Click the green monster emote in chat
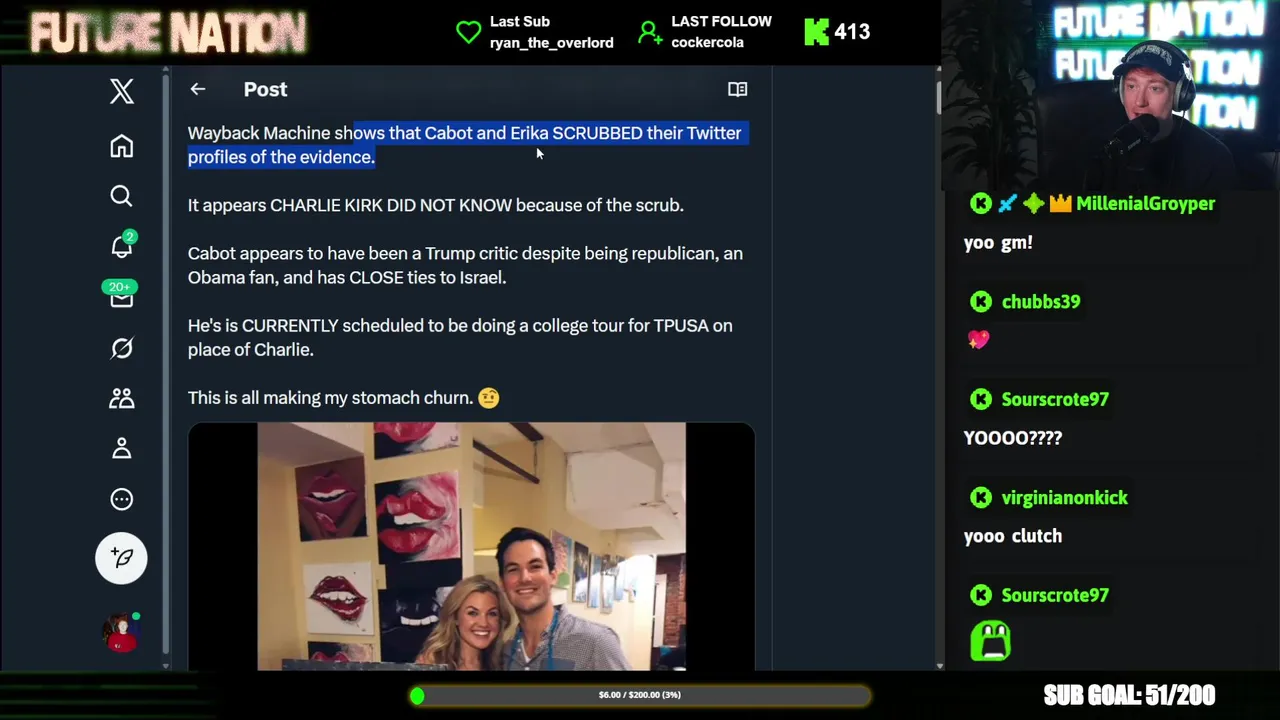The height and width of the screenshot is (720, 1280). click(x=990, y=641)
